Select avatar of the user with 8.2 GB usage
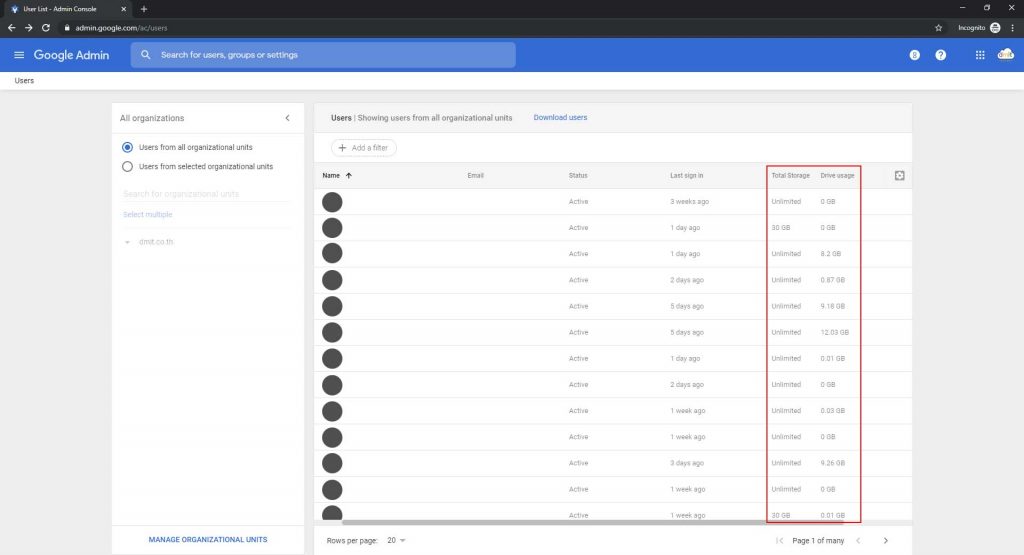The image size is (1024, 555). coord(332,254)
